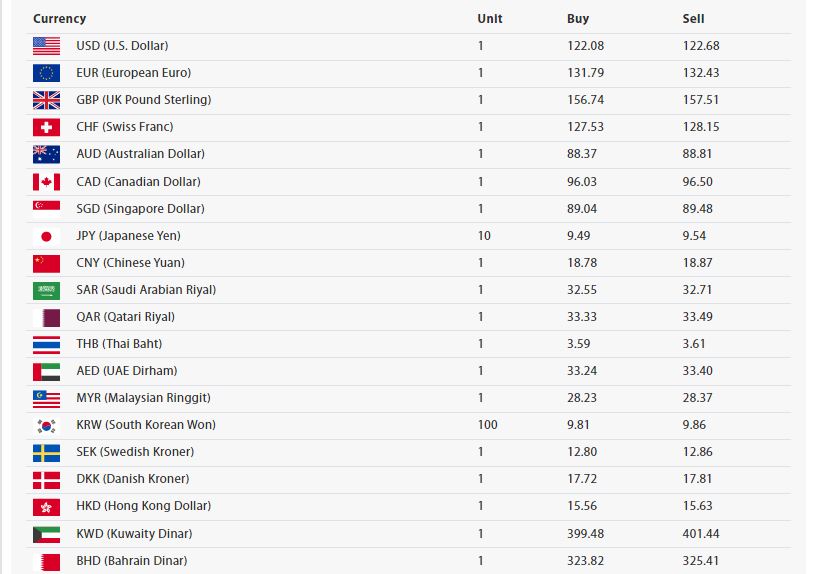This screenshot has height=574, width=815.
Task: Select the Kuwait flag icon
Action: (46, 534)
